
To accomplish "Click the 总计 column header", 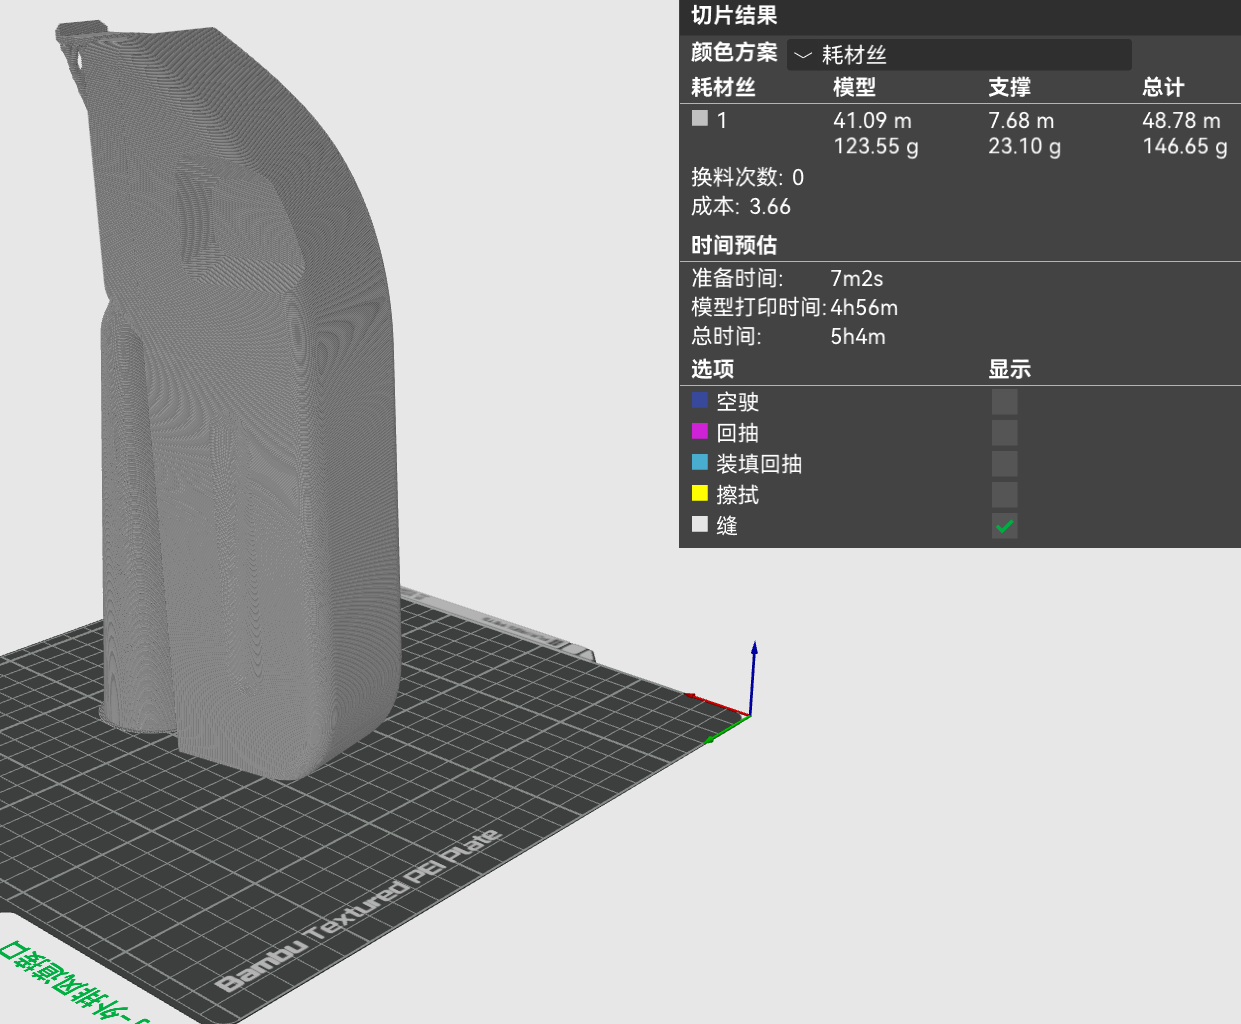I will [1163, 87].
